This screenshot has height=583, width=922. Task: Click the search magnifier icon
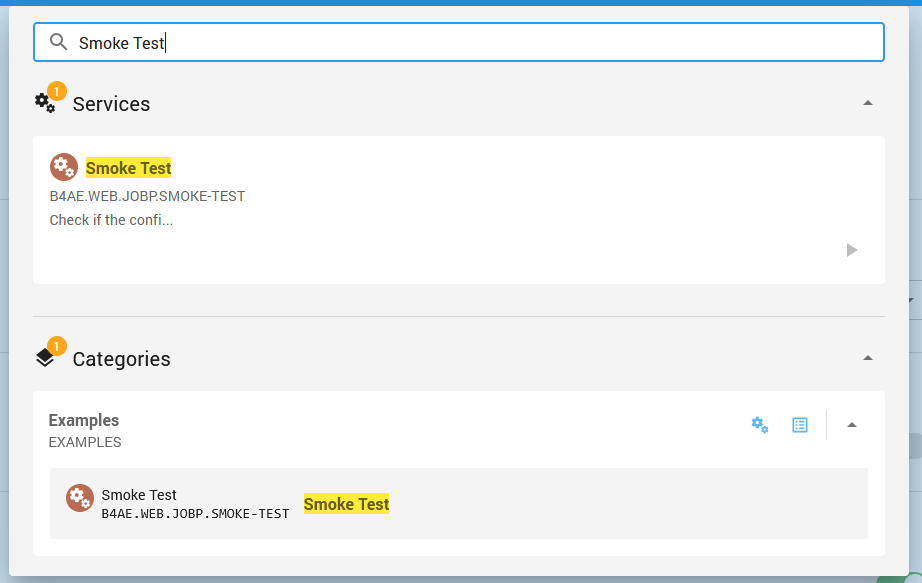pos(58,42)
